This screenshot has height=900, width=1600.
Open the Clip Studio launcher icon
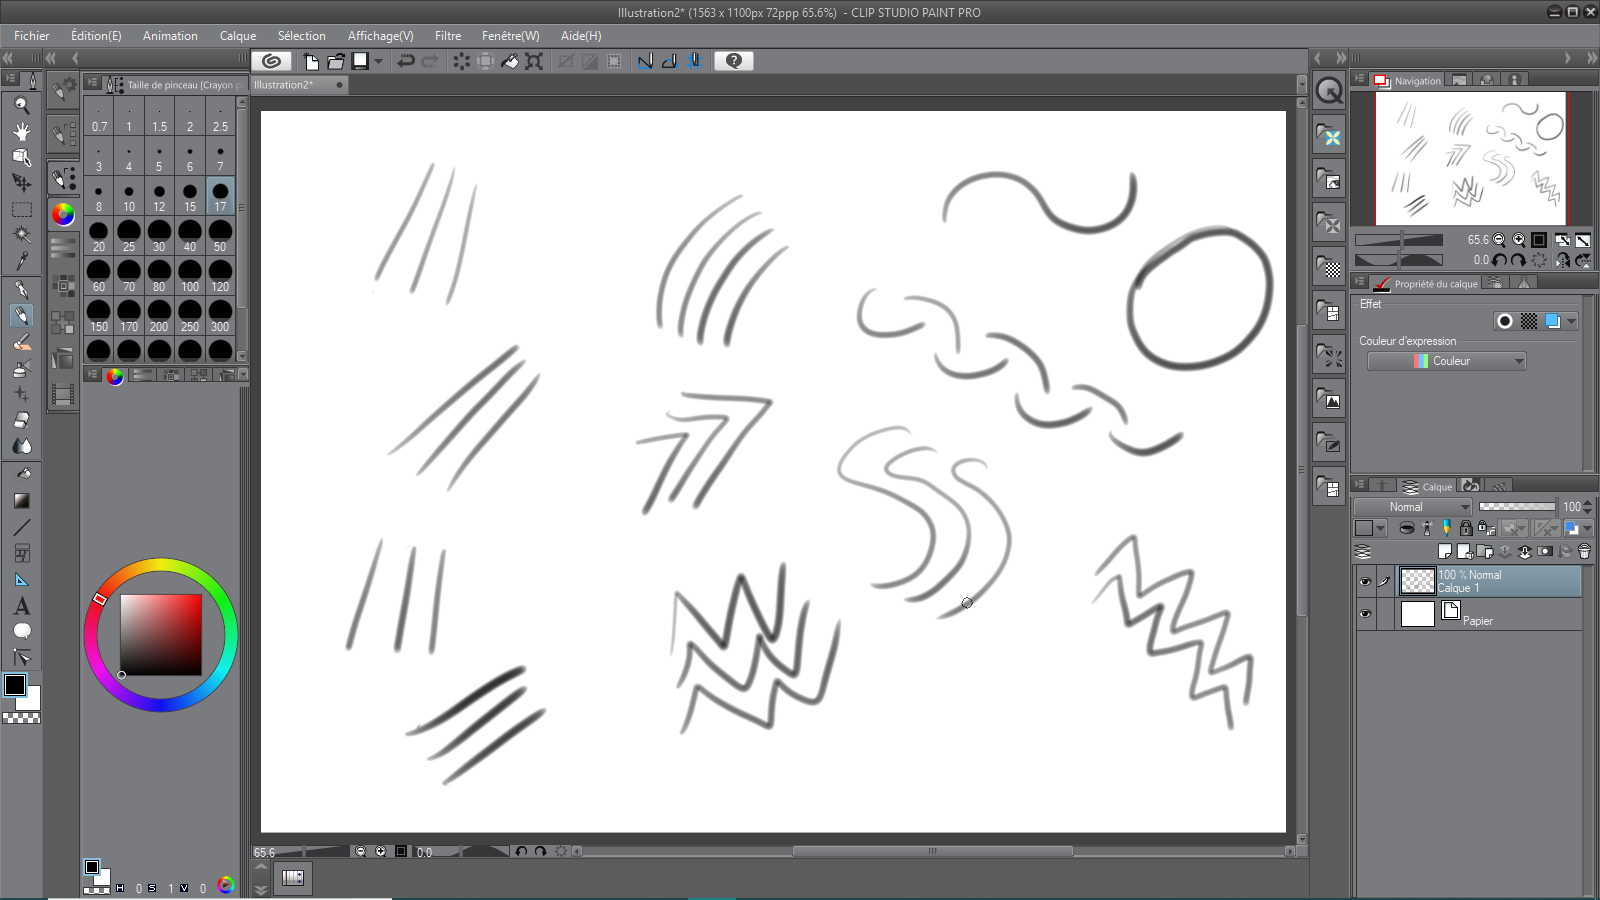click(271, 61)
